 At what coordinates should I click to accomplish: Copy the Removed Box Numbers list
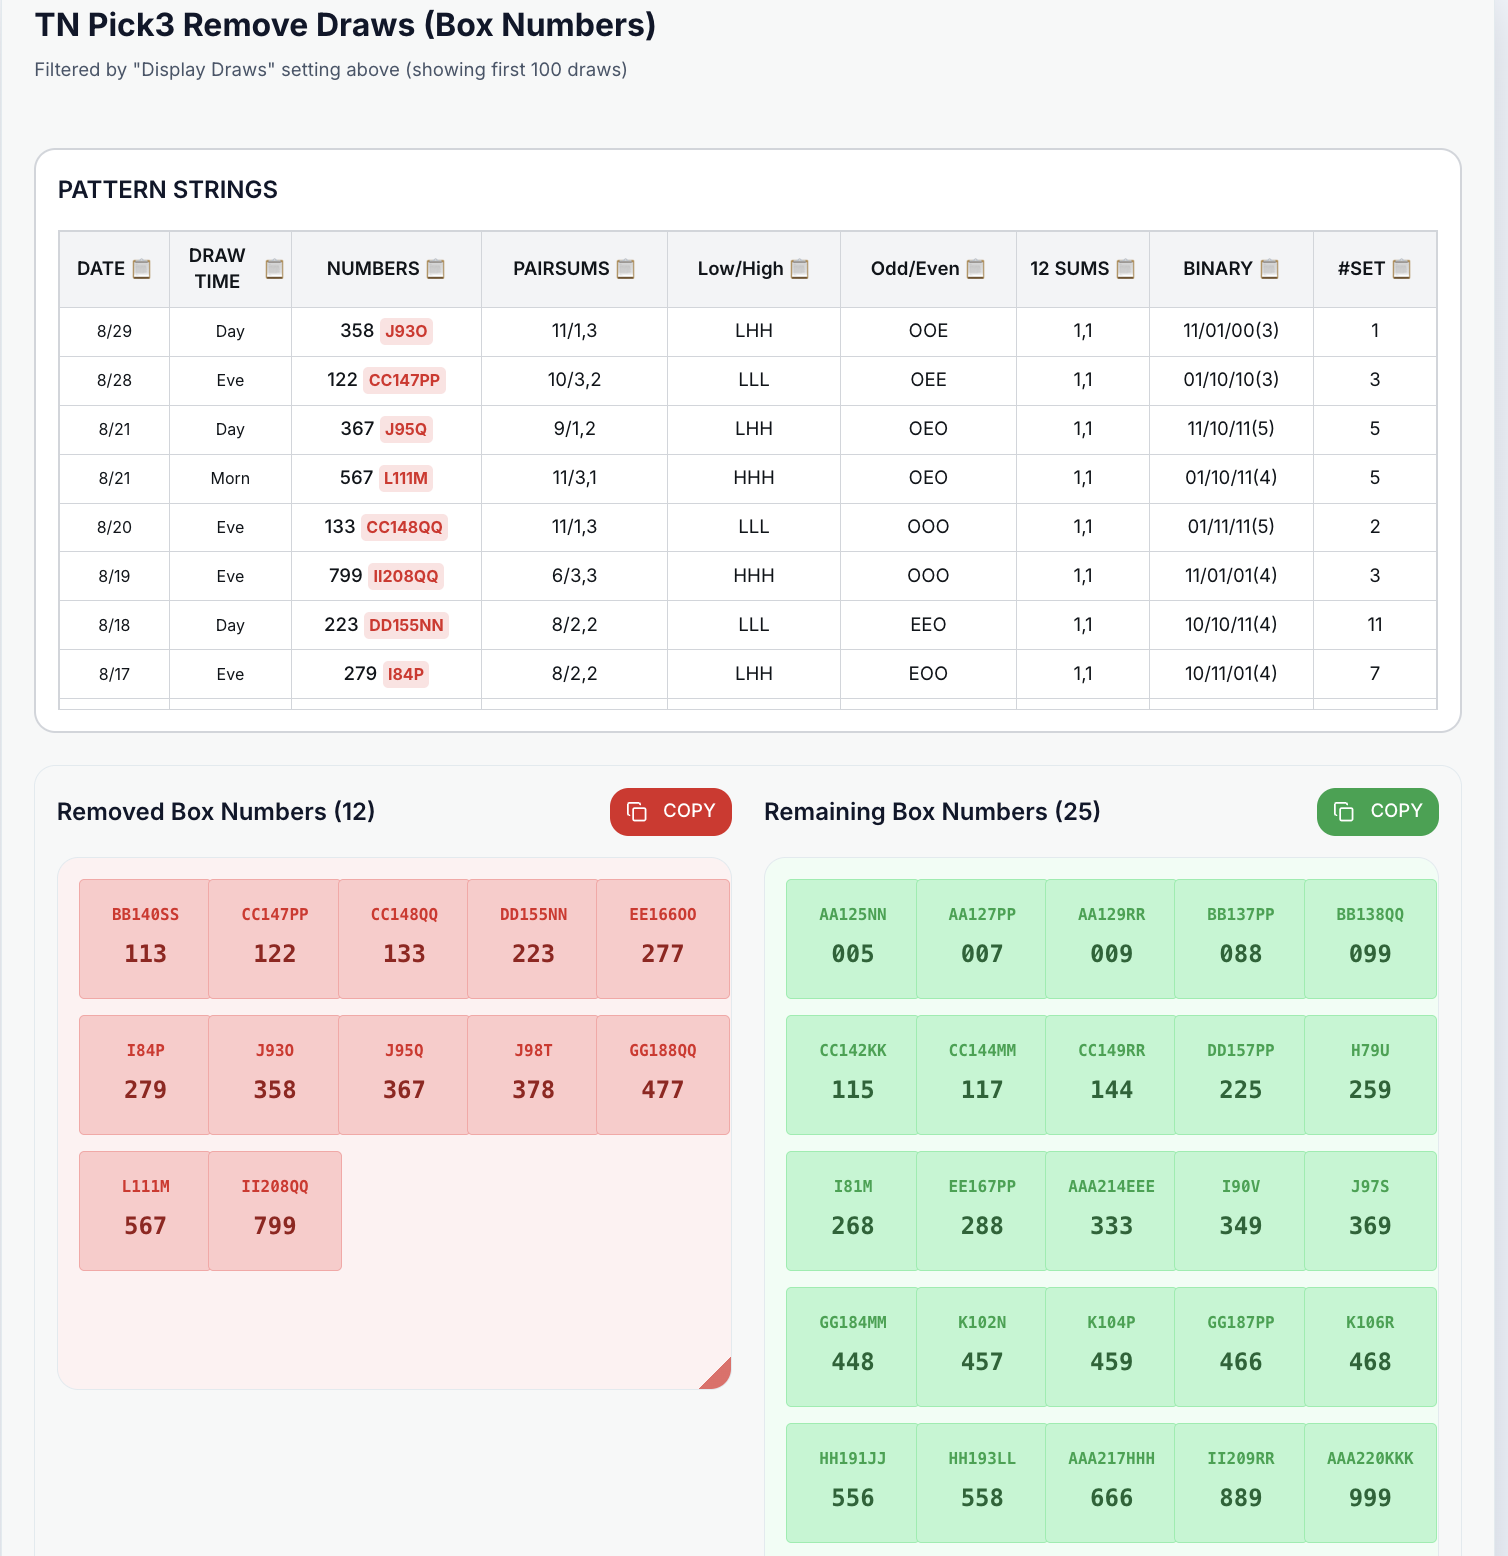click(671, 811)
